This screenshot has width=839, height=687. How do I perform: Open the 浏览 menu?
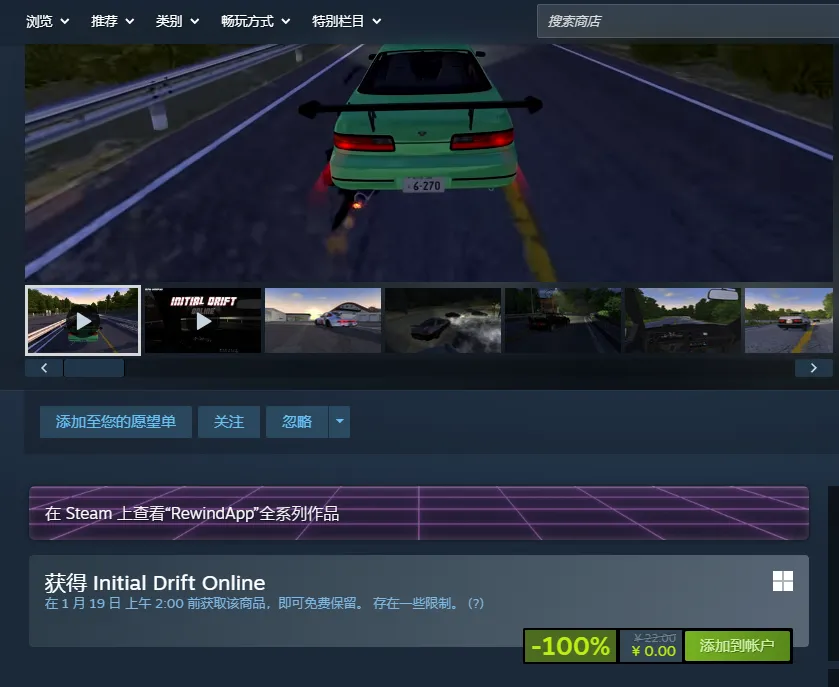click(47, 21)
